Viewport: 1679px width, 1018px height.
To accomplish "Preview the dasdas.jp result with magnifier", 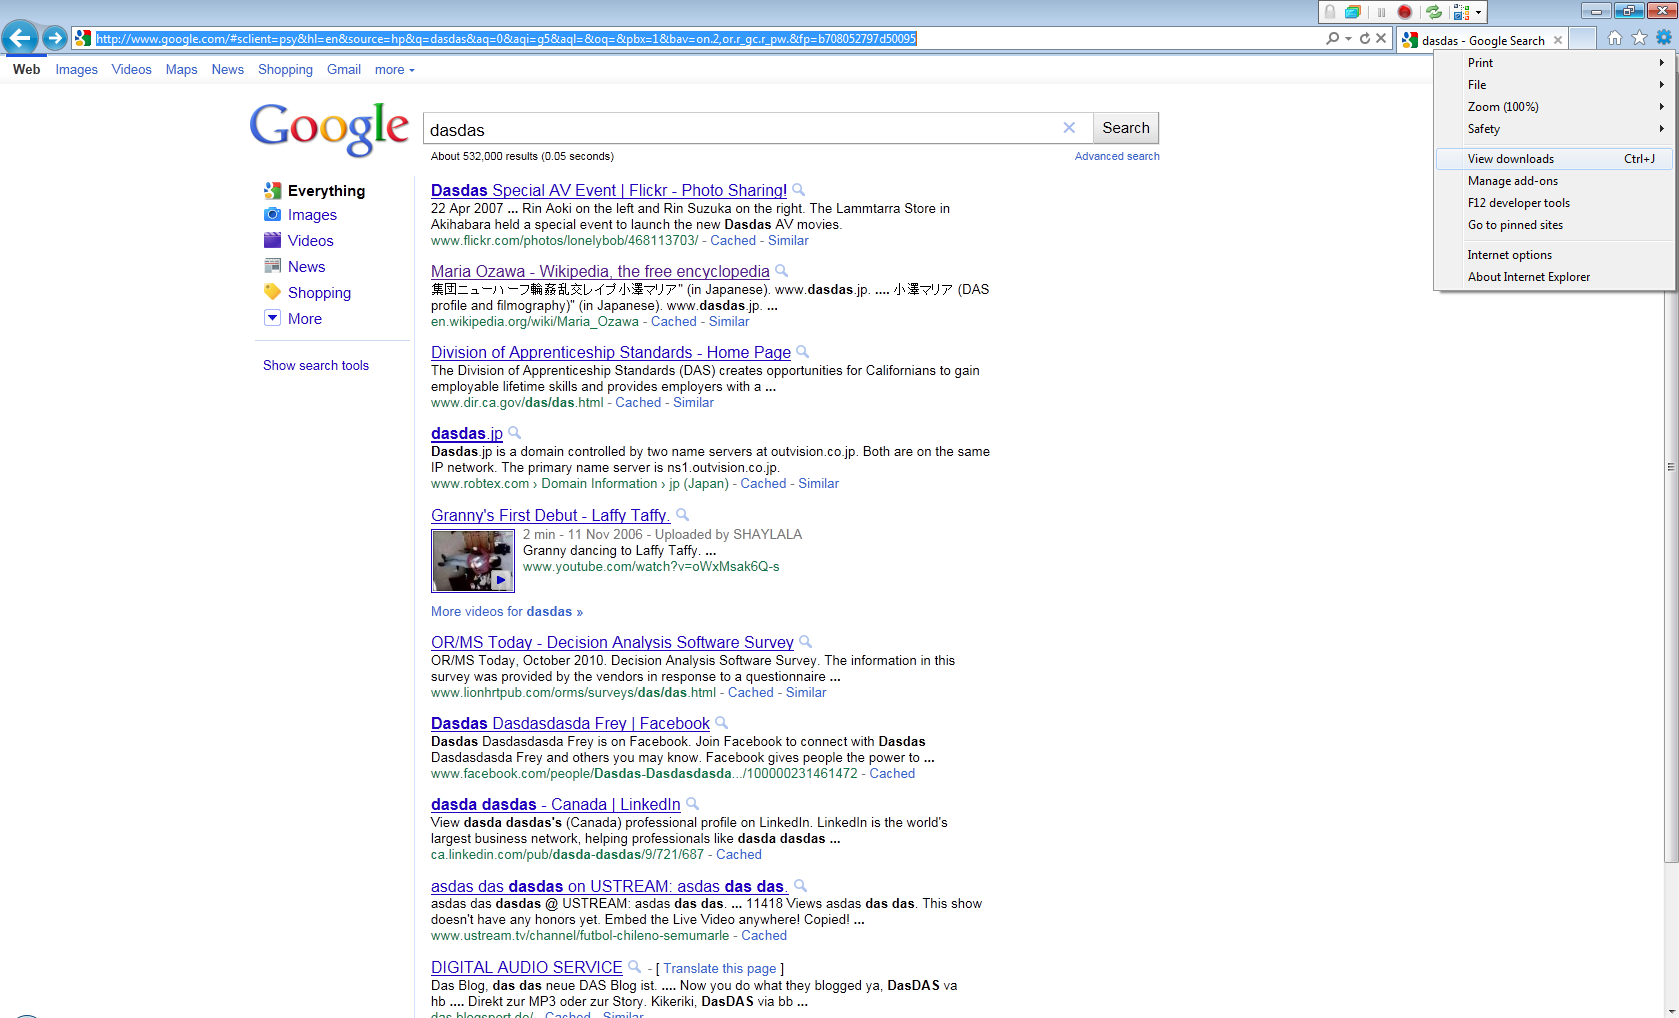I will 515,433.
